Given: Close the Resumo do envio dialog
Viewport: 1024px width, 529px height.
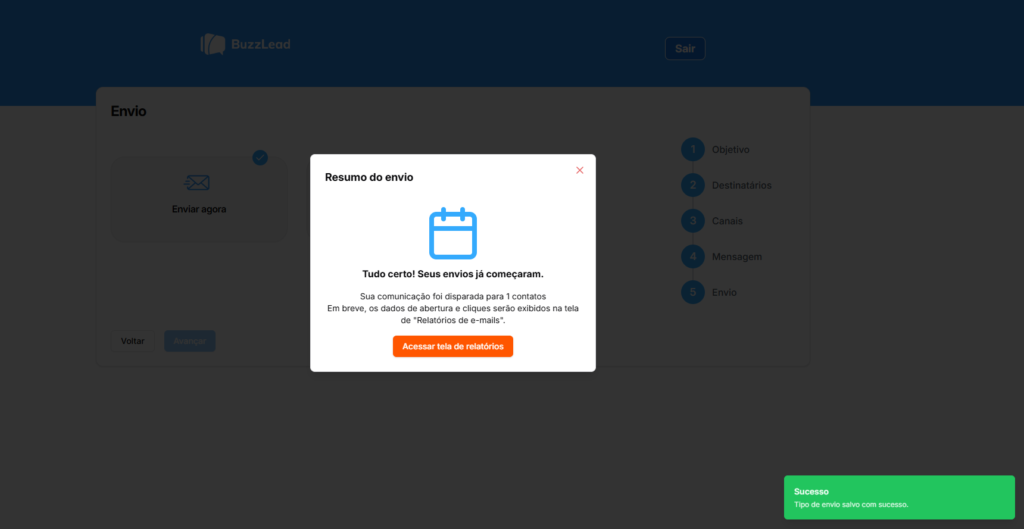Looking at the screenshot, I should pyautogui.click(x=579, y=170).
